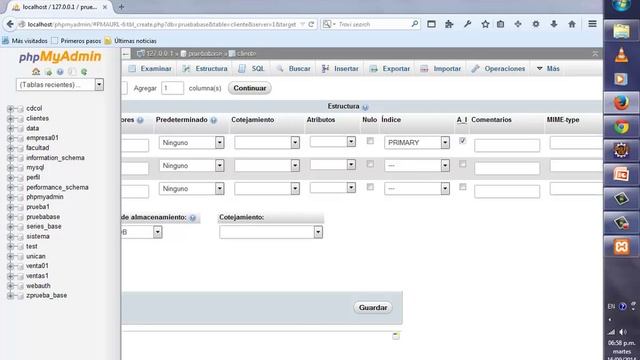Click the Agregar columns number field

point(172,88)
